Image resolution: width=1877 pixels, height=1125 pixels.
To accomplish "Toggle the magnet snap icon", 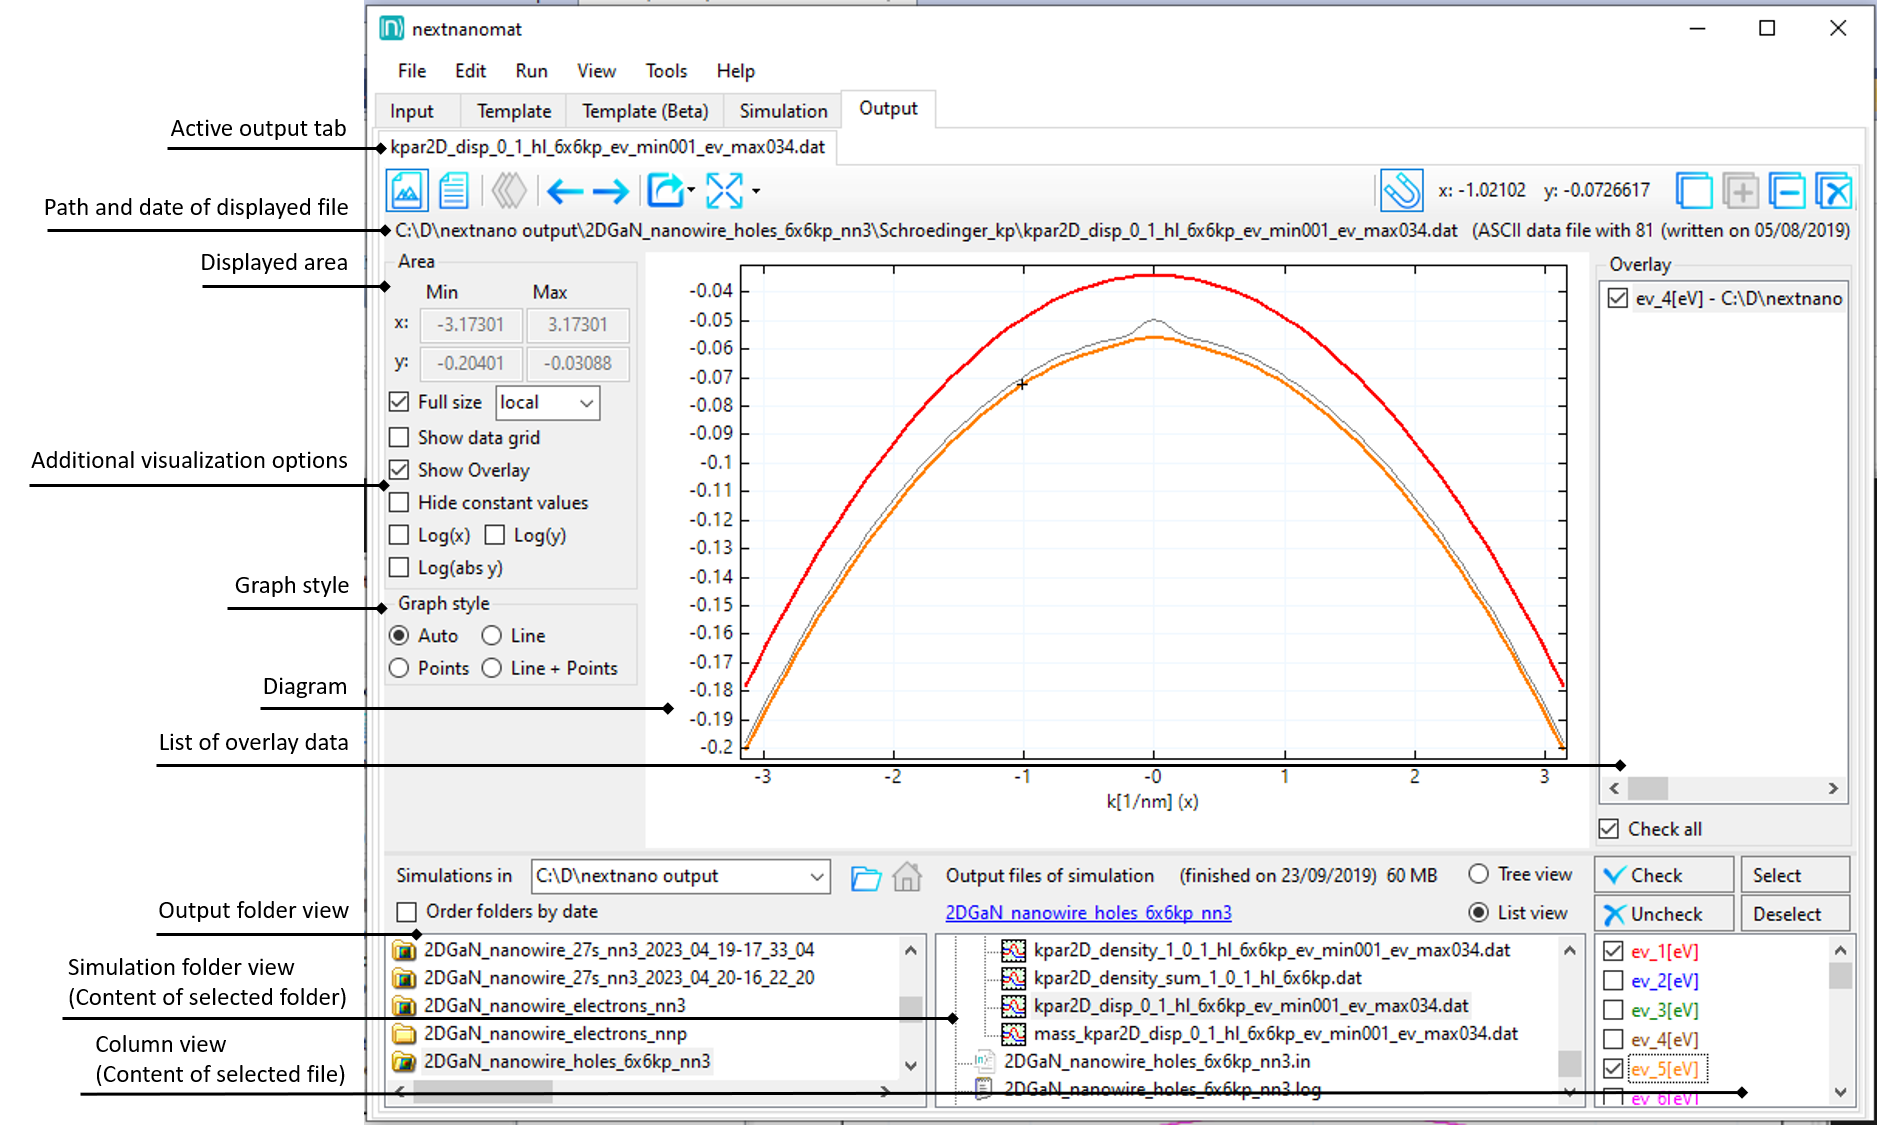I will pos(1401,190).
